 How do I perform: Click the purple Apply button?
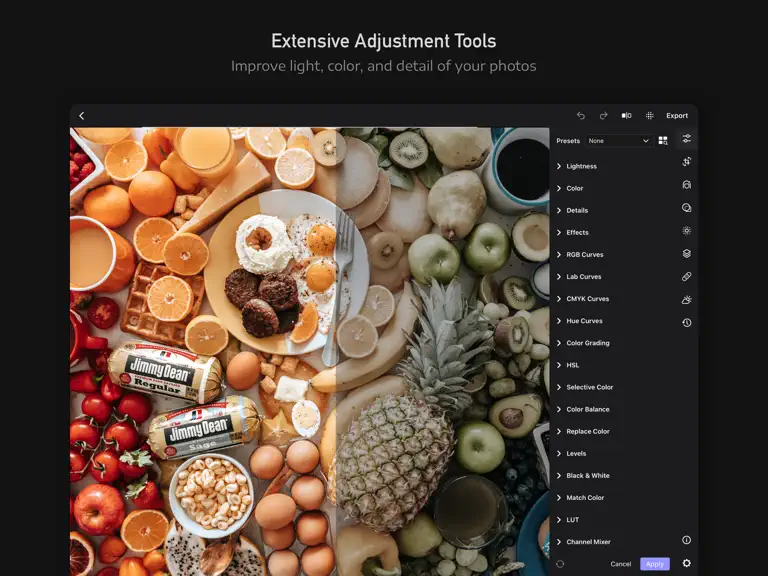[x=655, y=564]
